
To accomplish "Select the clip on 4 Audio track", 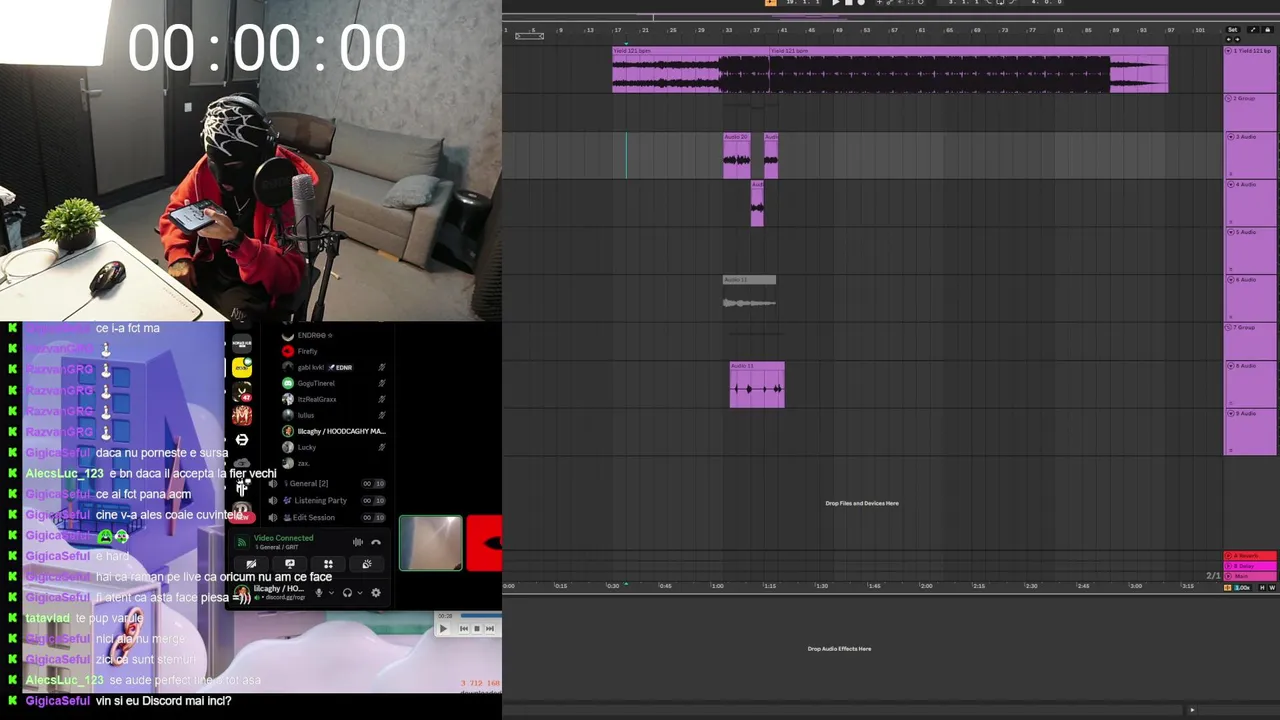I will [x=757, y=204].
